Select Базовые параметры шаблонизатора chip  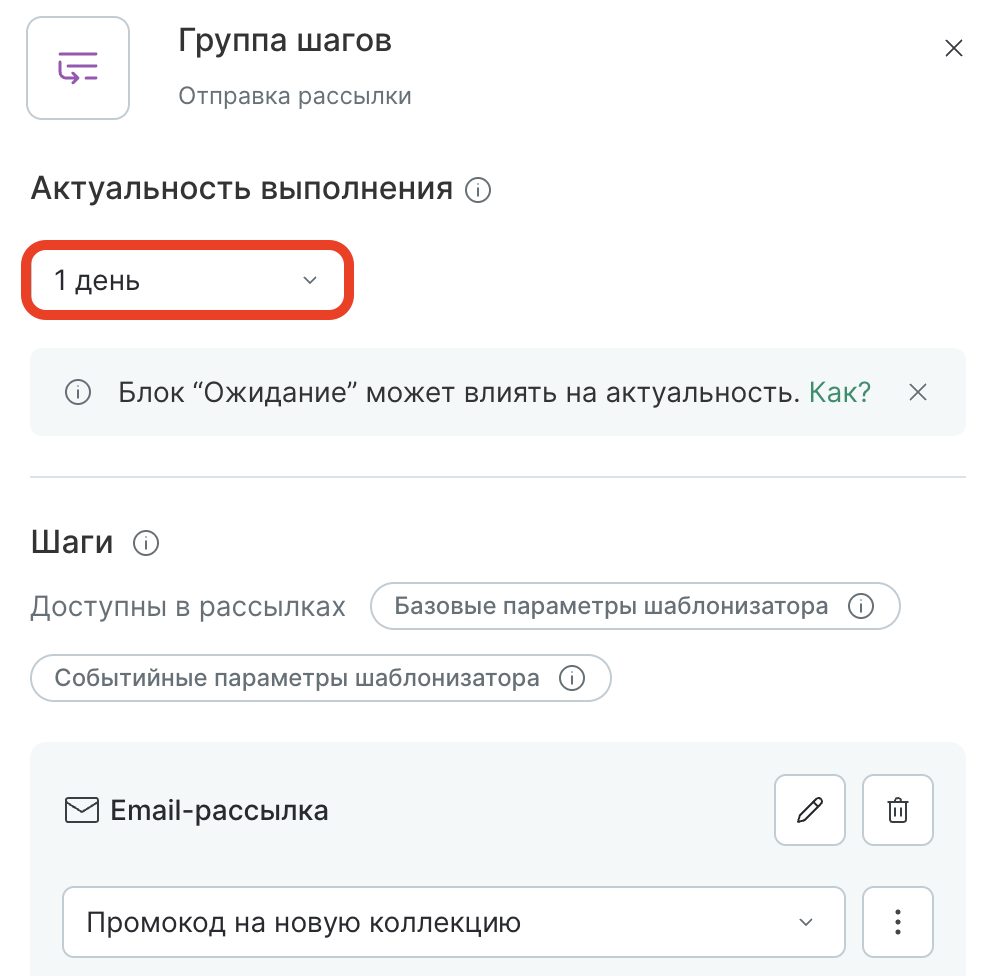(x=611, y=606)
